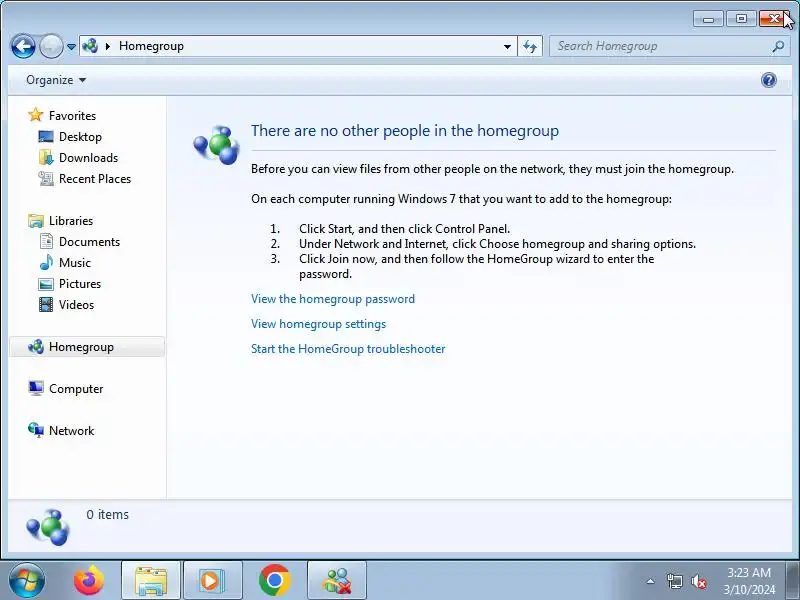
Task: Click View the homegroup password link
Action: pyautogui.click(x=333, y=299)
